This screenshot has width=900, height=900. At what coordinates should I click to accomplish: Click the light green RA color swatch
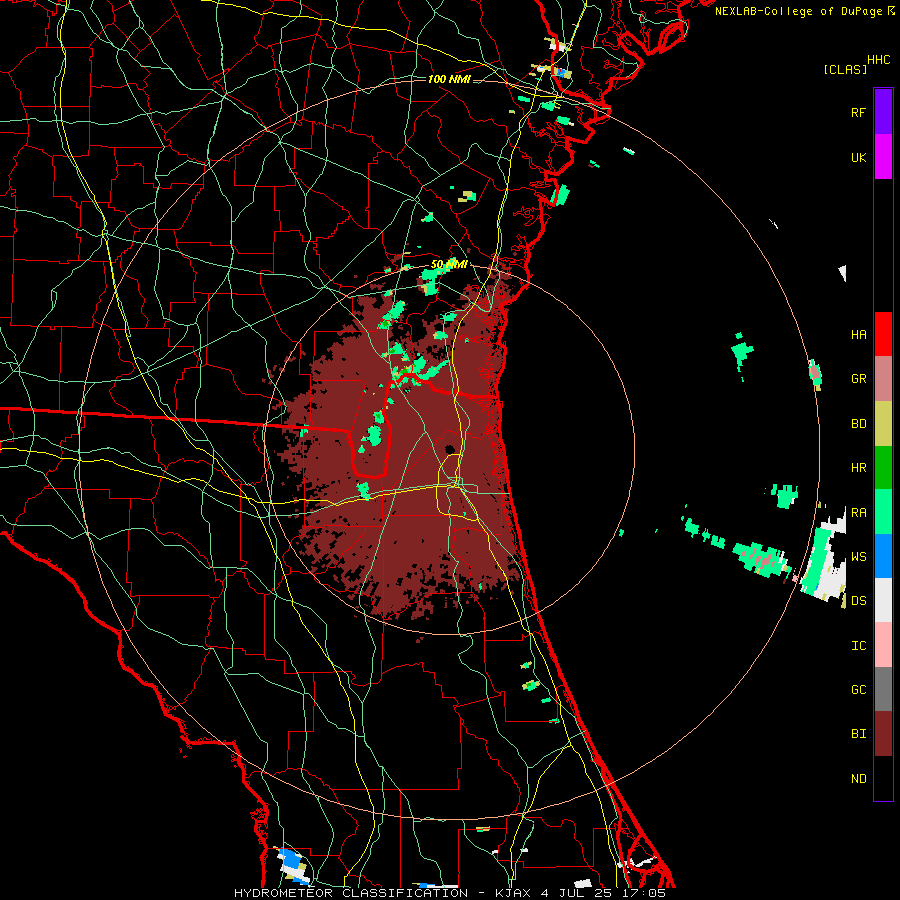883,512
